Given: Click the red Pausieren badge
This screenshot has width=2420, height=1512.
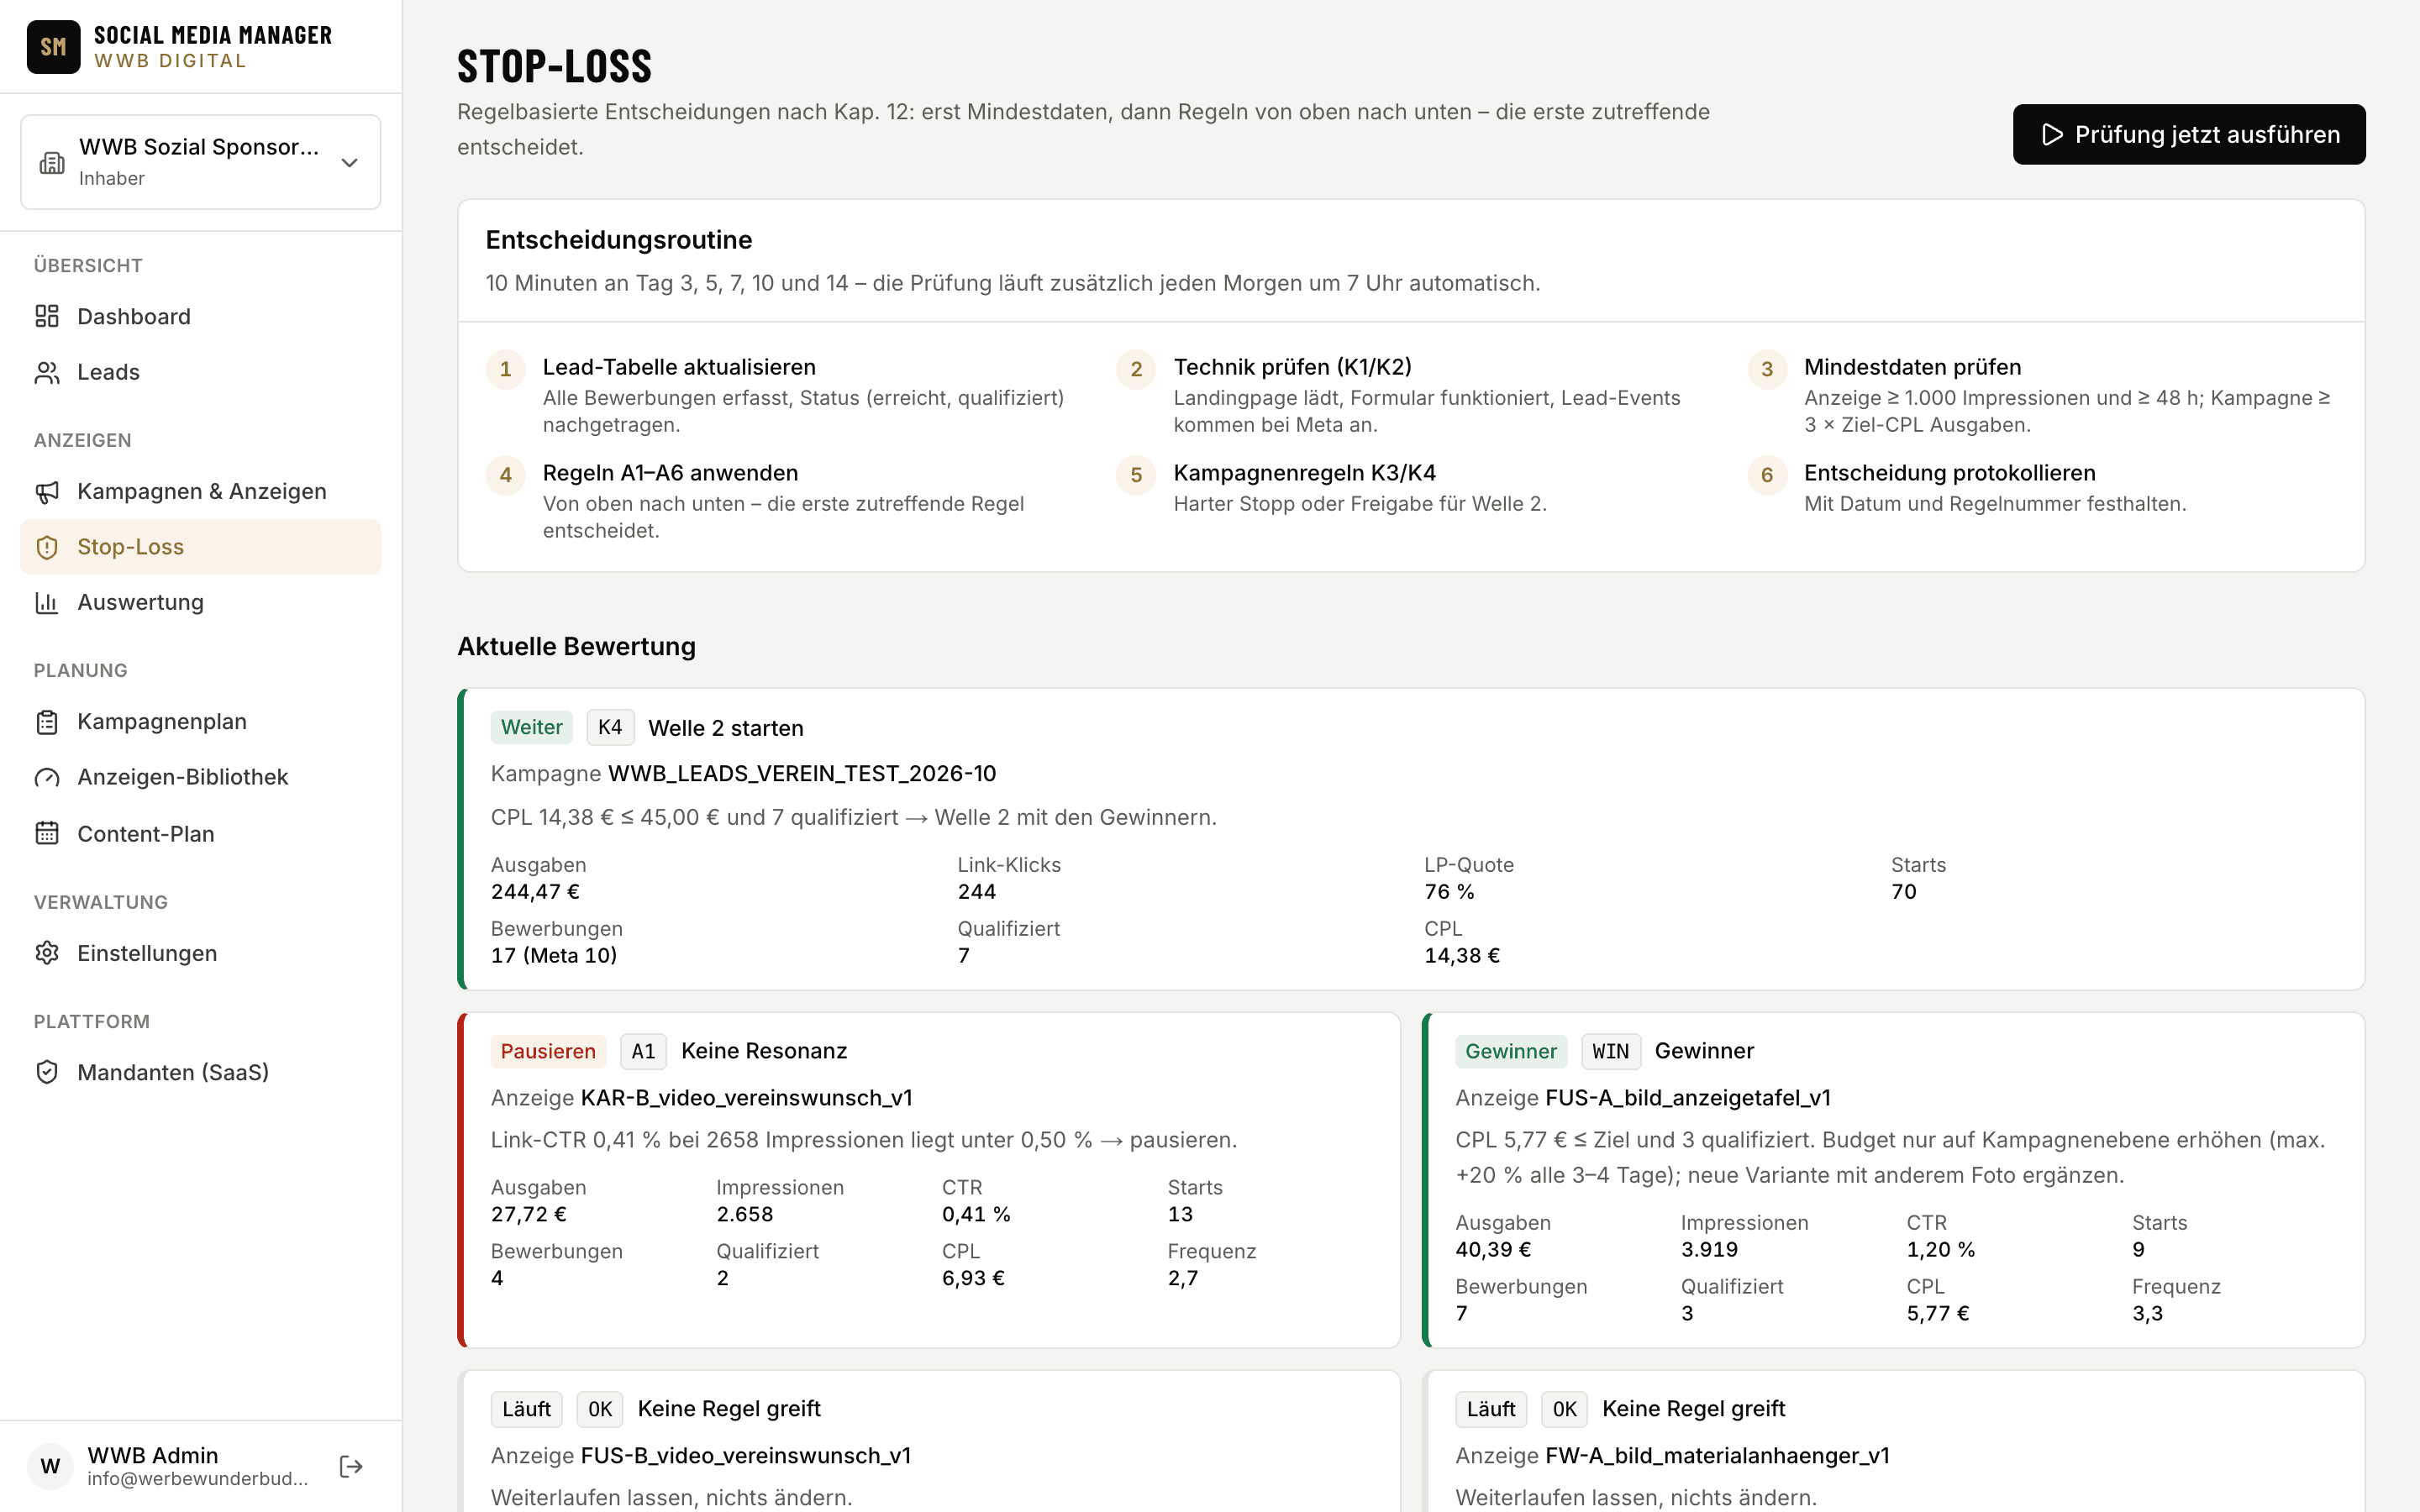Looking at the screenshot, I should click(548, 1051).
